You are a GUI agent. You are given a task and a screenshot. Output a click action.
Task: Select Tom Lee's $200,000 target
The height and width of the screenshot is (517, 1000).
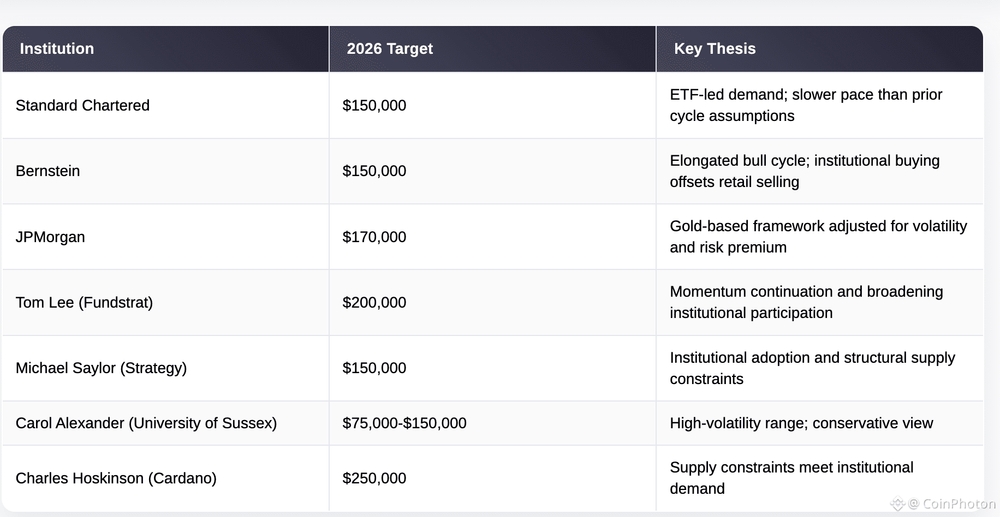tap(374, 302)
